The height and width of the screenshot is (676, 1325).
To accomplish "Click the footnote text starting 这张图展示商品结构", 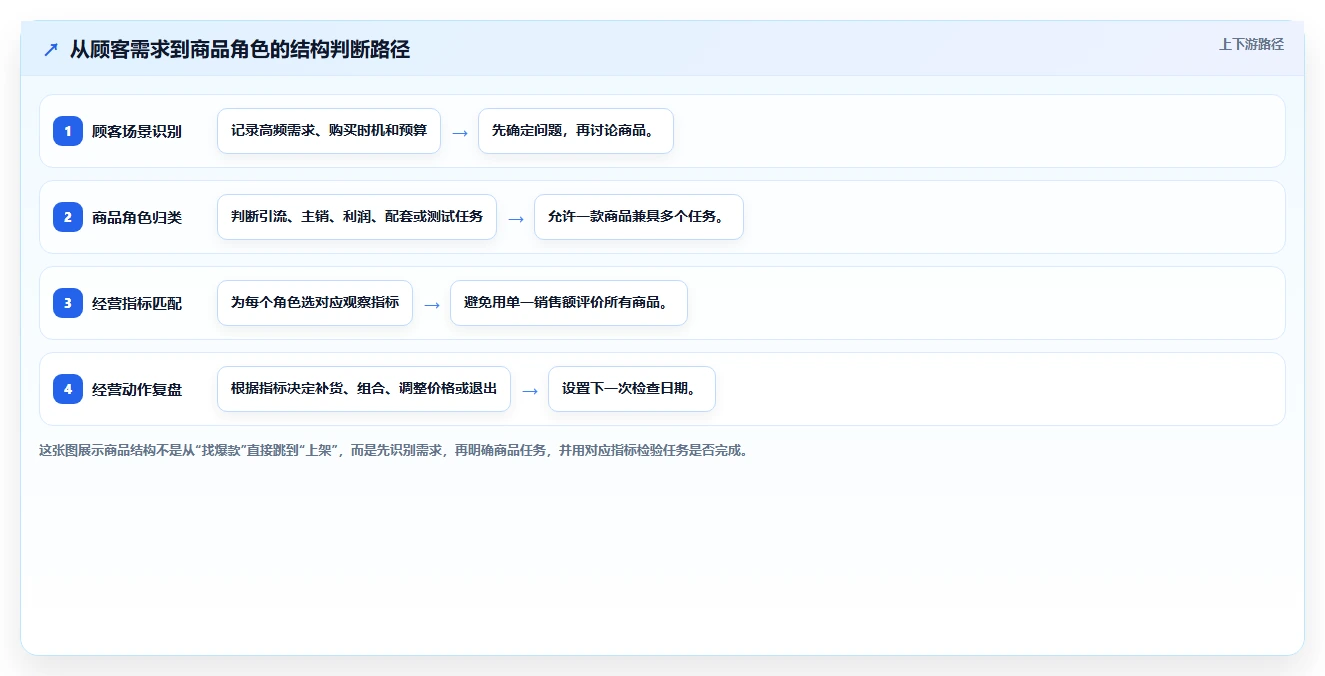I will point(394,450).
